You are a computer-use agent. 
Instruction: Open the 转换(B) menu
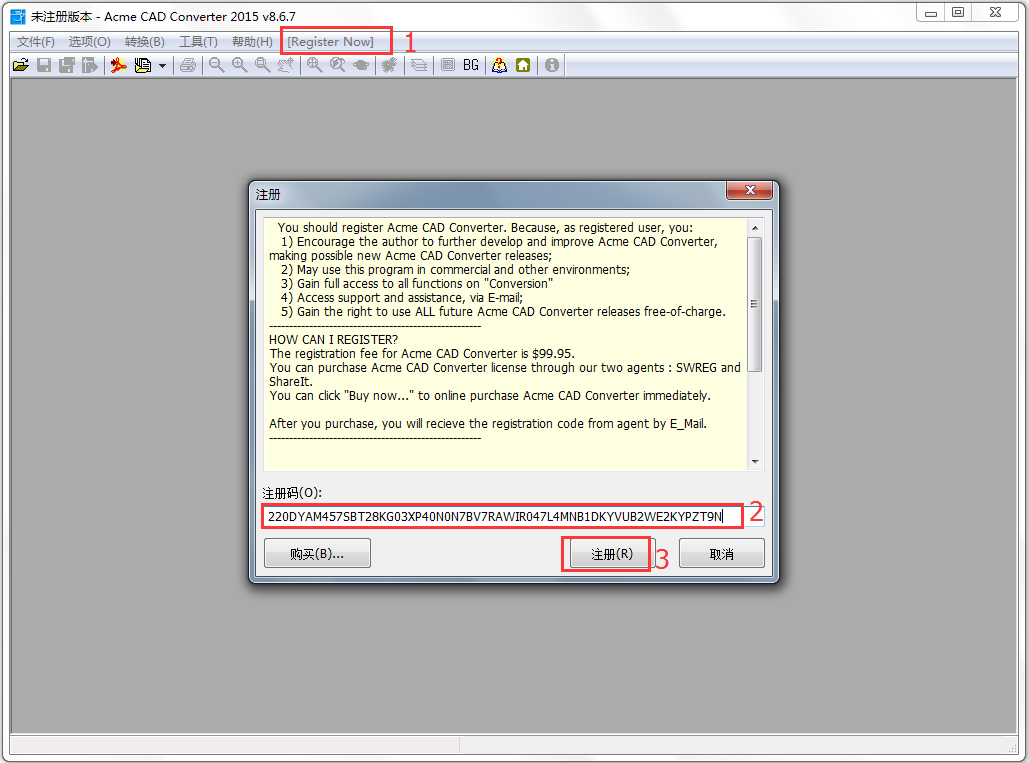(x=144, y=41)
